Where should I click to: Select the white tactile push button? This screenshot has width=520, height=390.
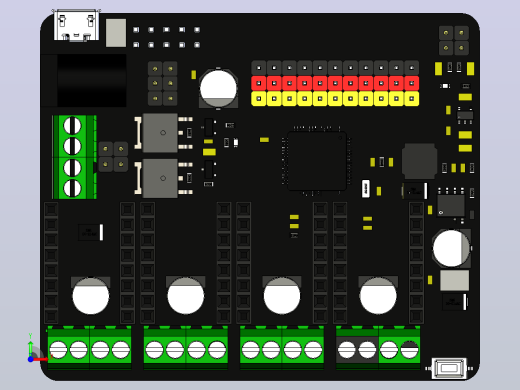tap(449, 368)
